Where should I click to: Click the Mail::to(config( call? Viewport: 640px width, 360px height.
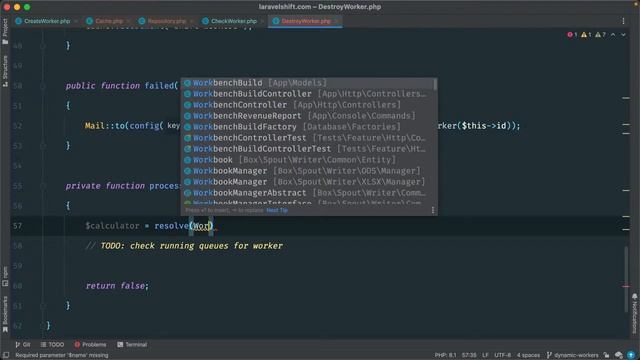(x=124, y=126)
